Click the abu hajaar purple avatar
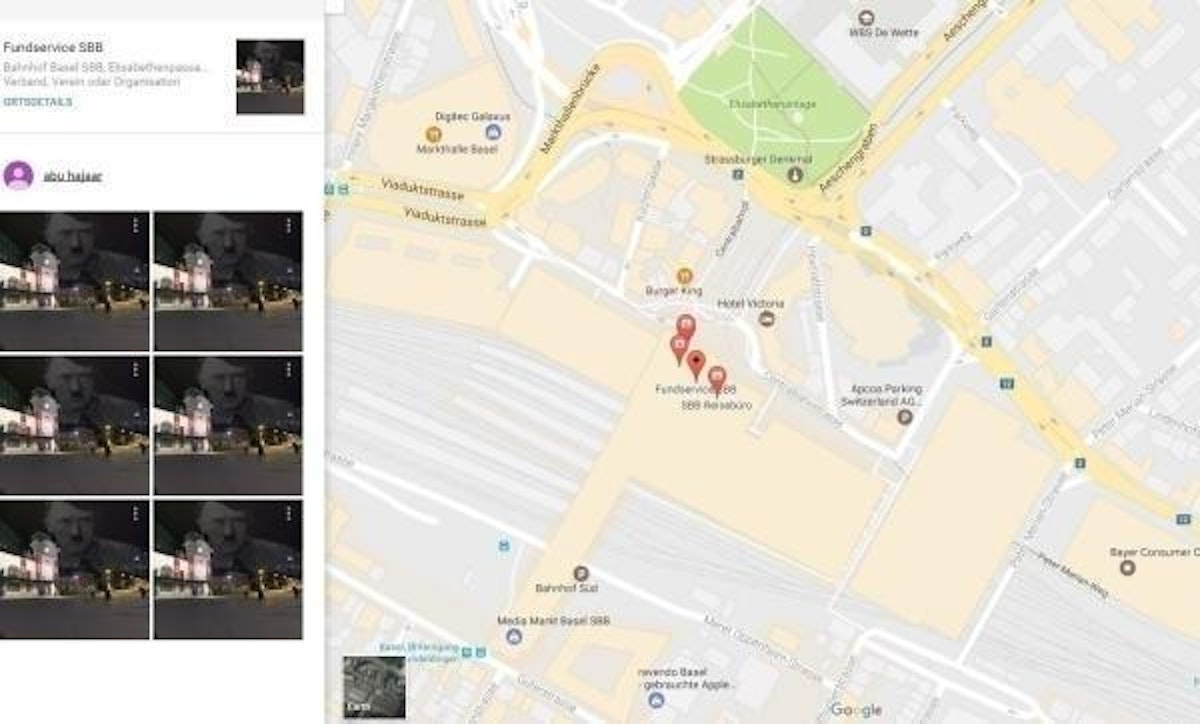 18,176
